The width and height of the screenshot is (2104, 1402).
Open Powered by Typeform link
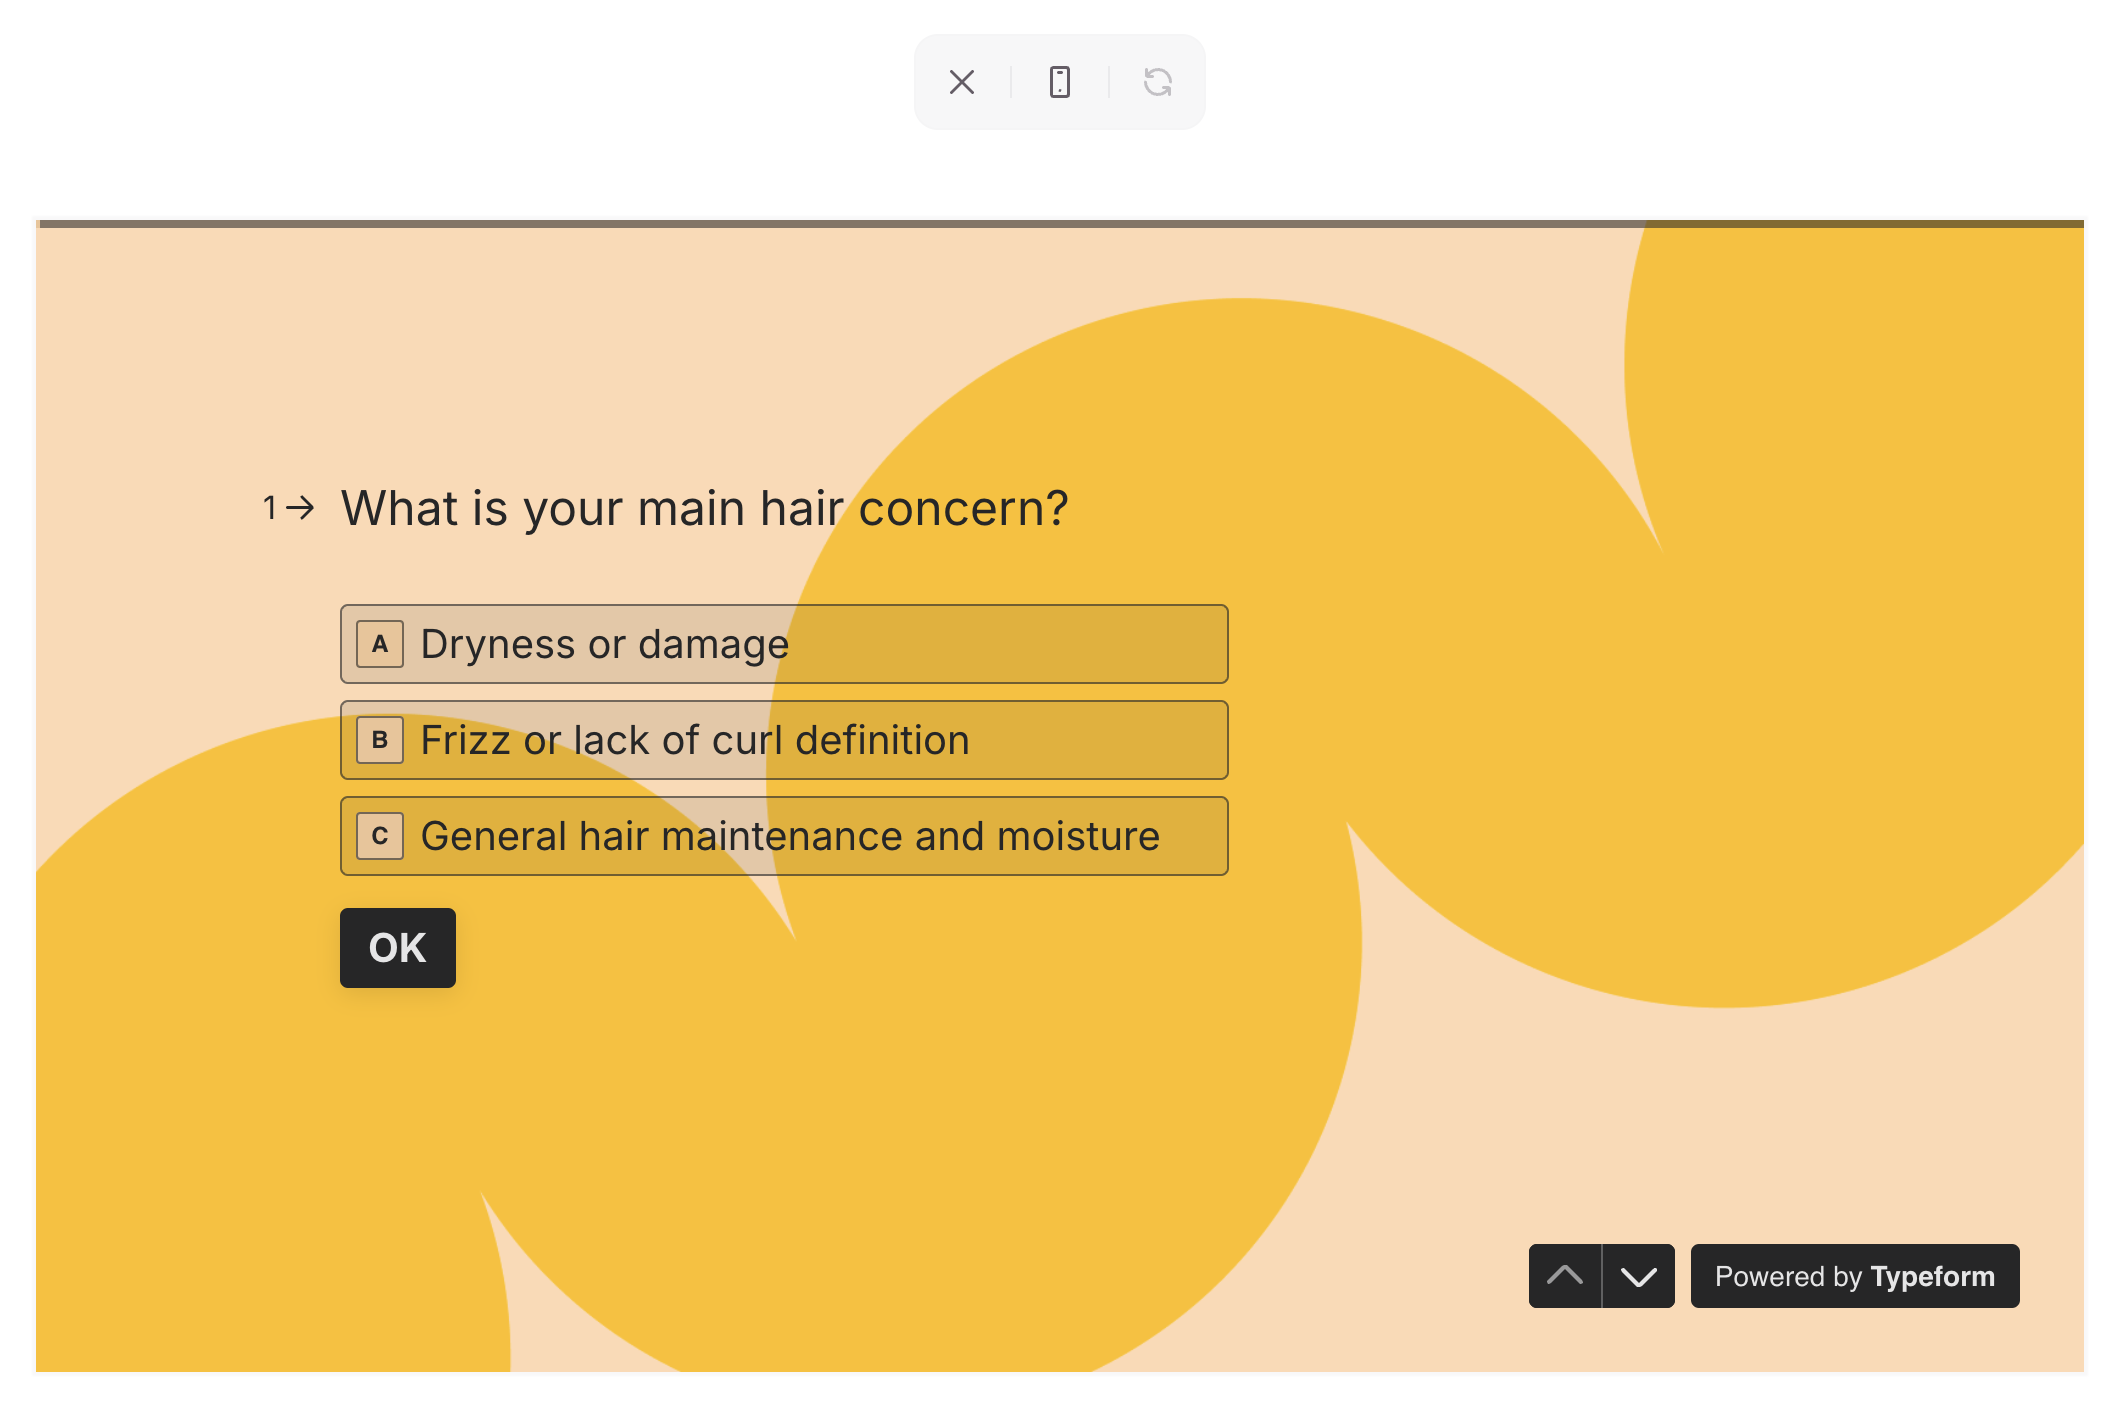point(1855,1275)
